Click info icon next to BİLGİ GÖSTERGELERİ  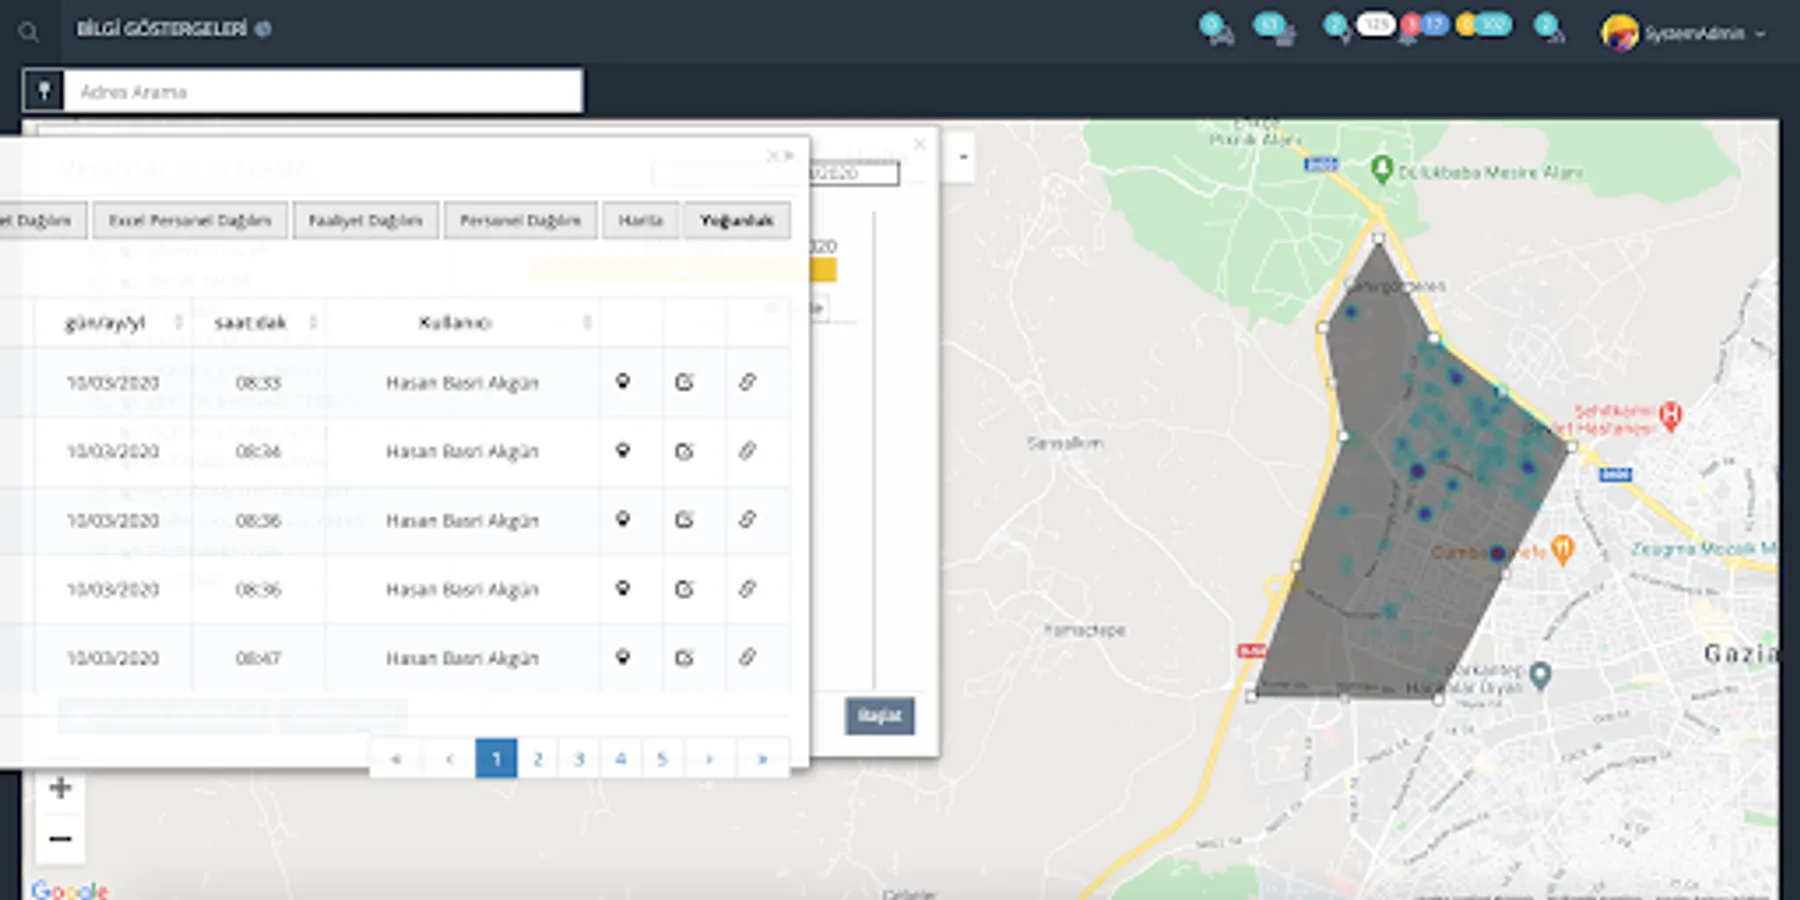[263, 29]
